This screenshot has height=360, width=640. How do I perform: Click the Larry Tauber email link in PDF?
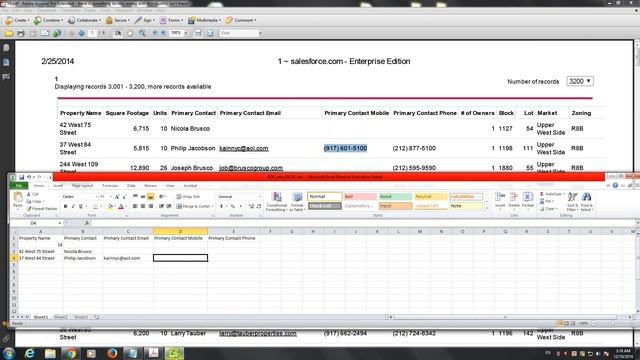258,333
